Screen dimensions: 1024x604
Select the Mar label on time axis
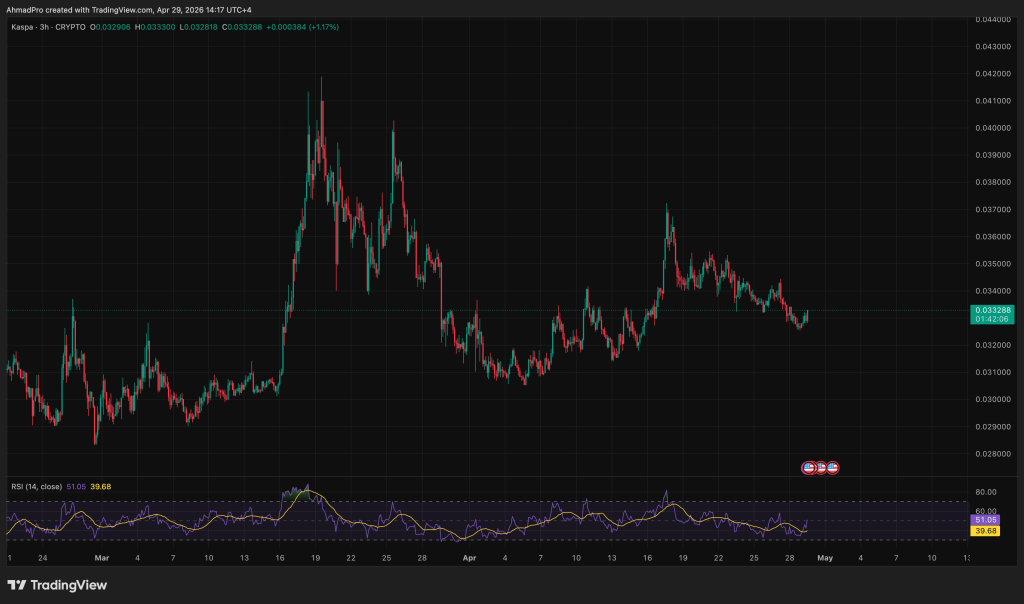pyautogui.click(x=100, y=557)
